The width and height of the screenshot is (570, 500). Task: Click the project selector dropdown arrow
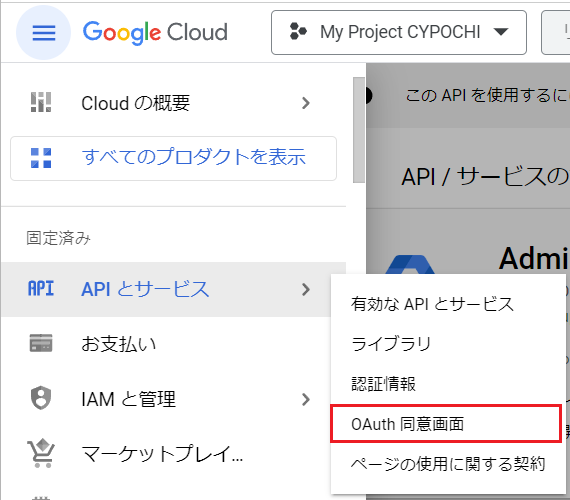tap(501, 32)
